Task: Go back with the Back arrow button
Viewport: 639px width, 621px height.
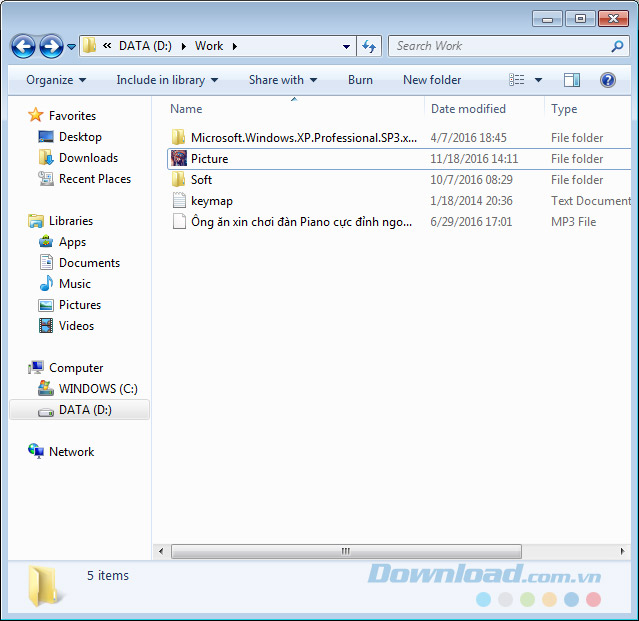Action: point(23,46)
